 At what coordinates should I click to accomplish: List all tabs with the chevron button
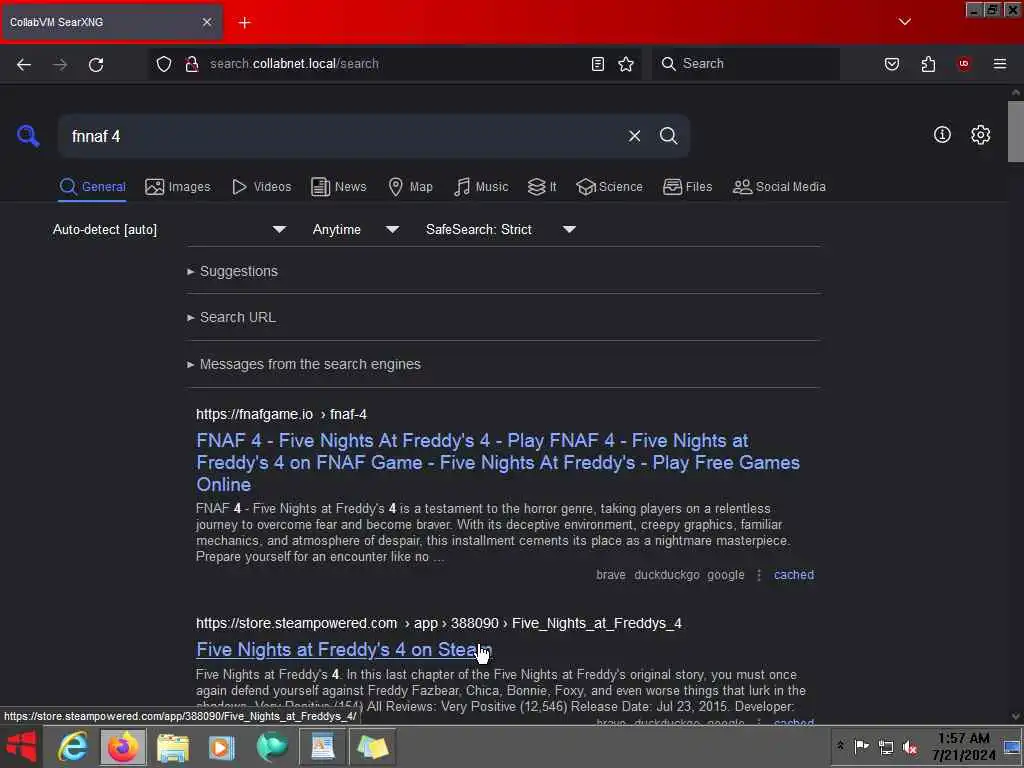click(904, 22)
